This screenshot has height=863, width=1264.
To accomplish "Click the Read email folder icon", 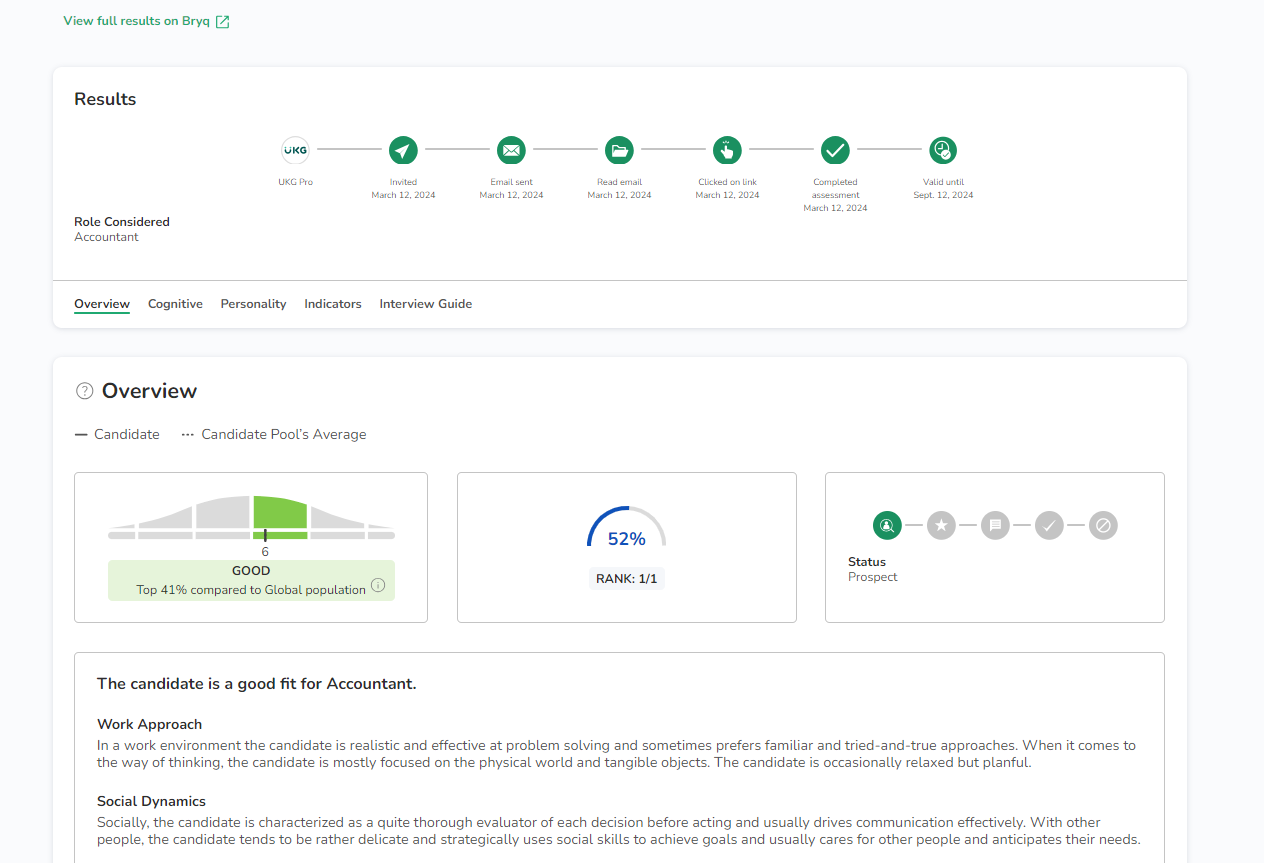I will 619,151.
